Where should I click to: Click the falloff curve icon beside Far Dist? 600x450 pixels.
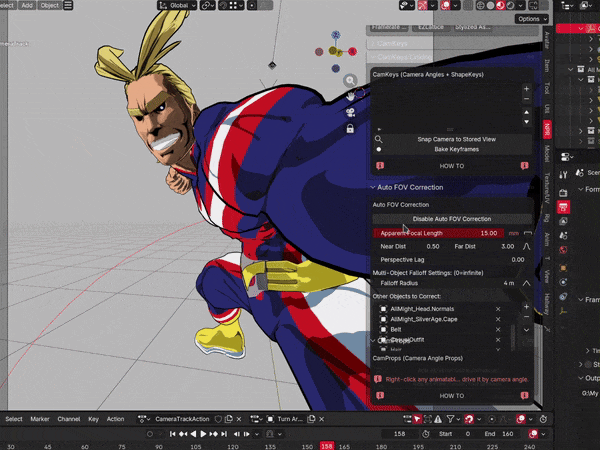pyautogui.click(x=527, y=246)
